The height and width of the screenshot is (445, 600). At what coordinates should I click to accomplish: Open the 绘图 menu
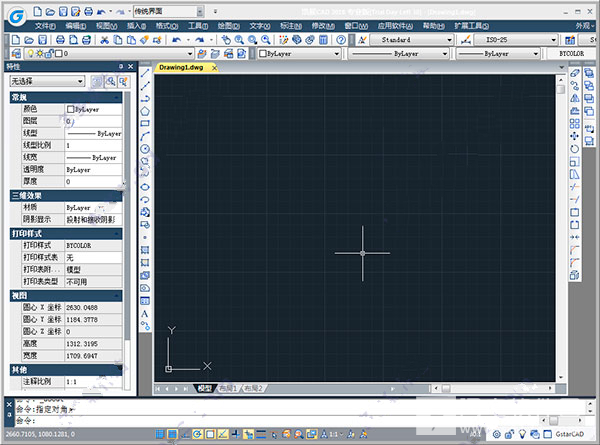click(228, 26)
